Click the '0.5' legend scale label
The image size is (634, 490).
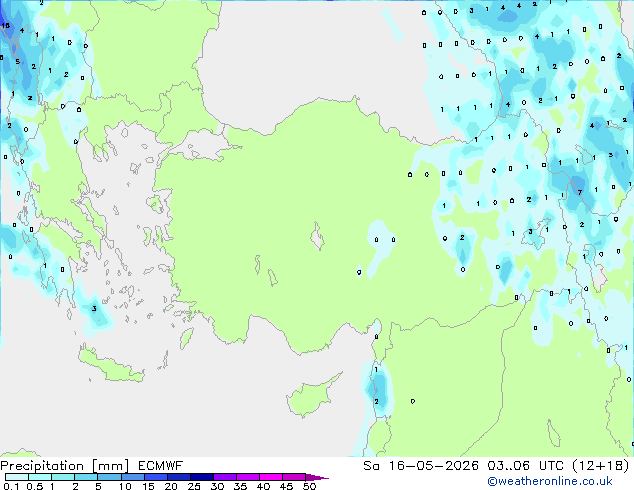[35, 486]
